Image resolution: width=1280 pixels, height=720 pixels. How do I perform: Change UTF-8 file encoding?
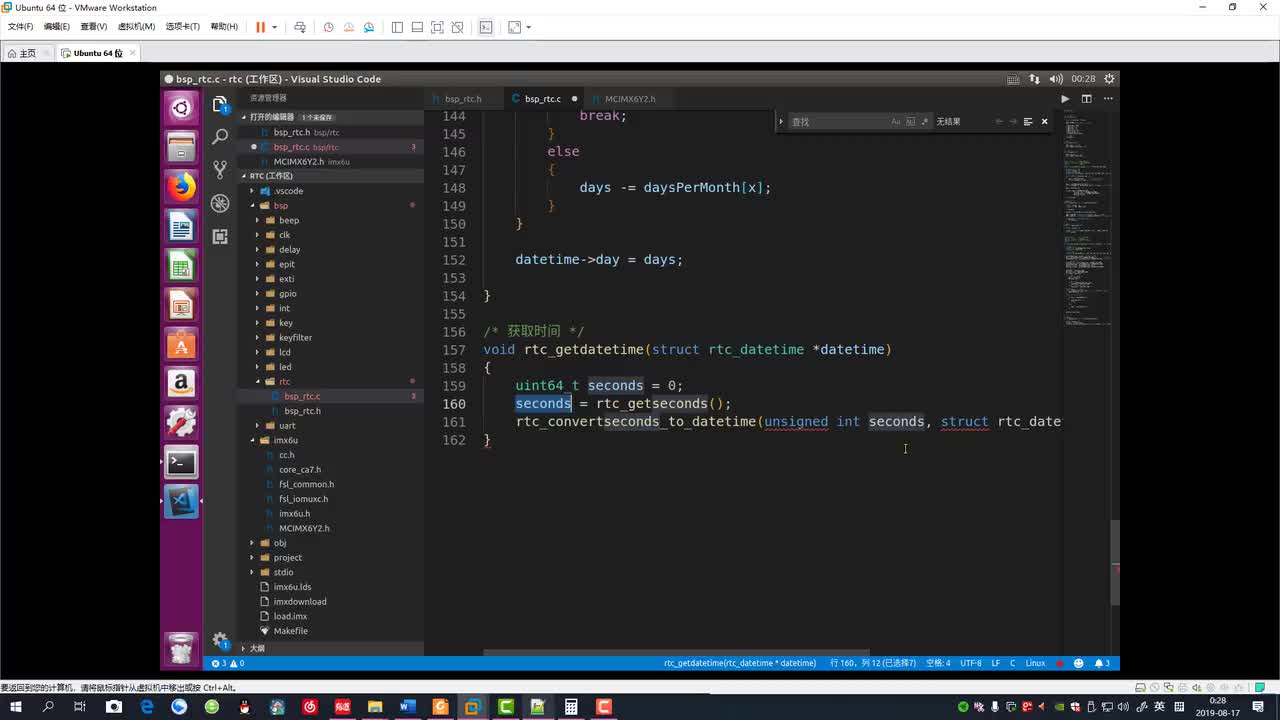click(x=971, y=663)
